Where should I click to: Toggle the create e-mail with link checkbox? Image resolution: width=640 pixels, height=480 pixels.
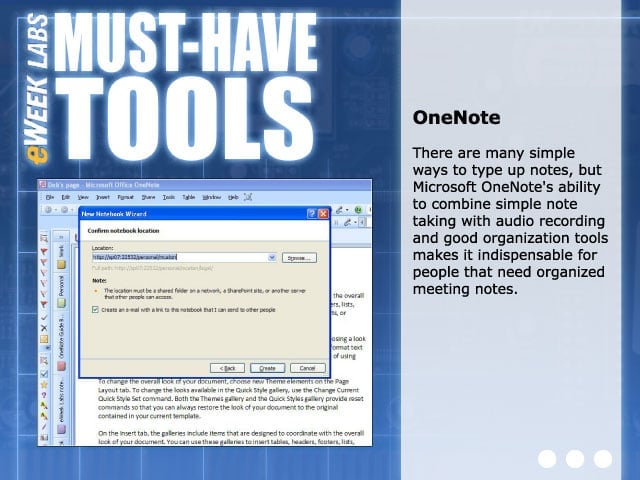[x=96, y=310]
